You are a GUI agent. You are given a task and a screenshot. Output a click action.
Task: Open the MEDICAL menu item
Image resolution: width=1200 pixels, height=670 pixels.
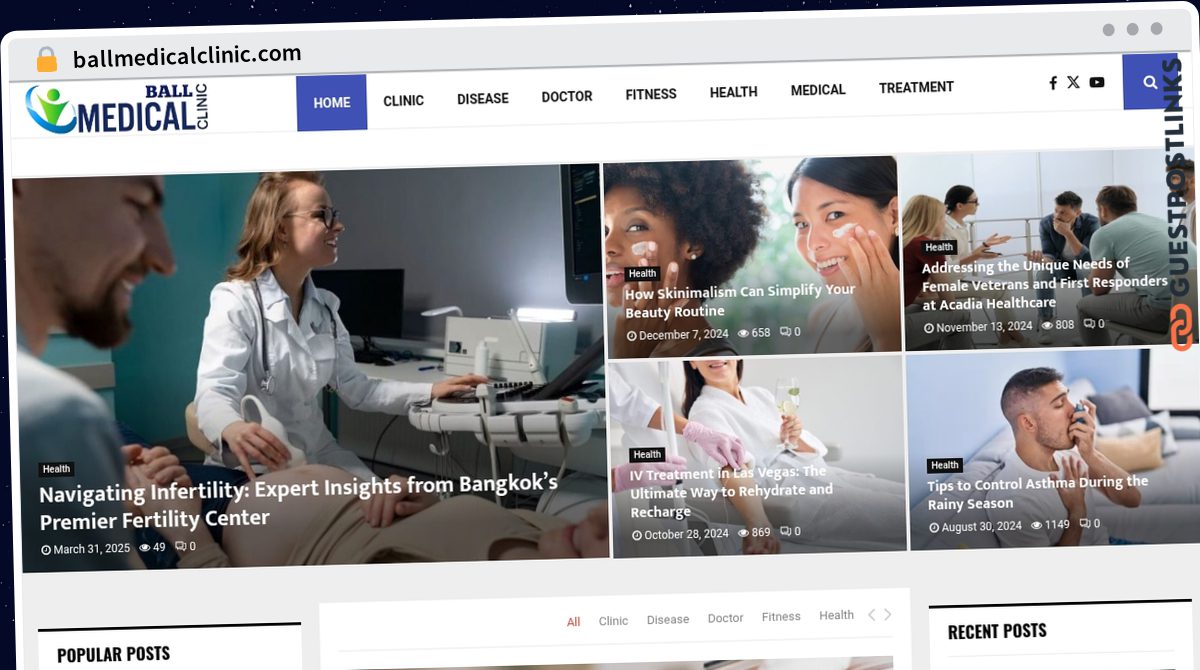click(818, 90)
